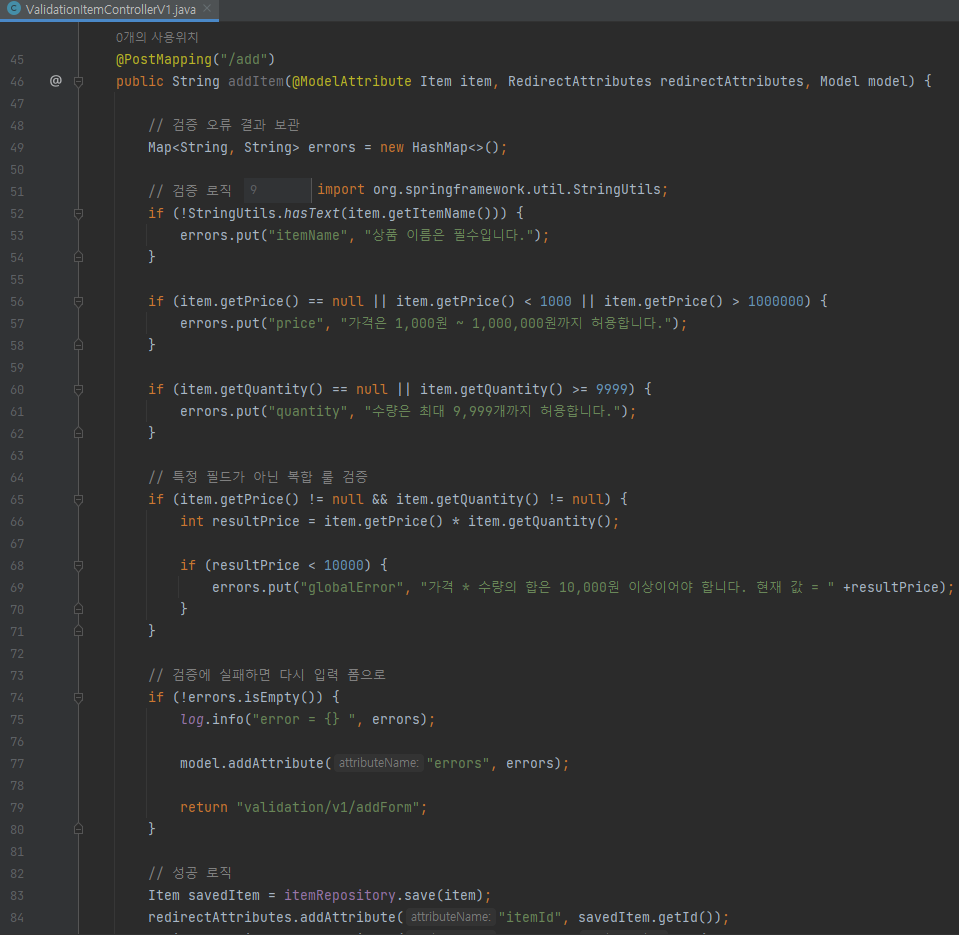This screenshot has height=935, width=959.
Task: Click the fold end marker on line 80
Action: [x=78, y=830]
